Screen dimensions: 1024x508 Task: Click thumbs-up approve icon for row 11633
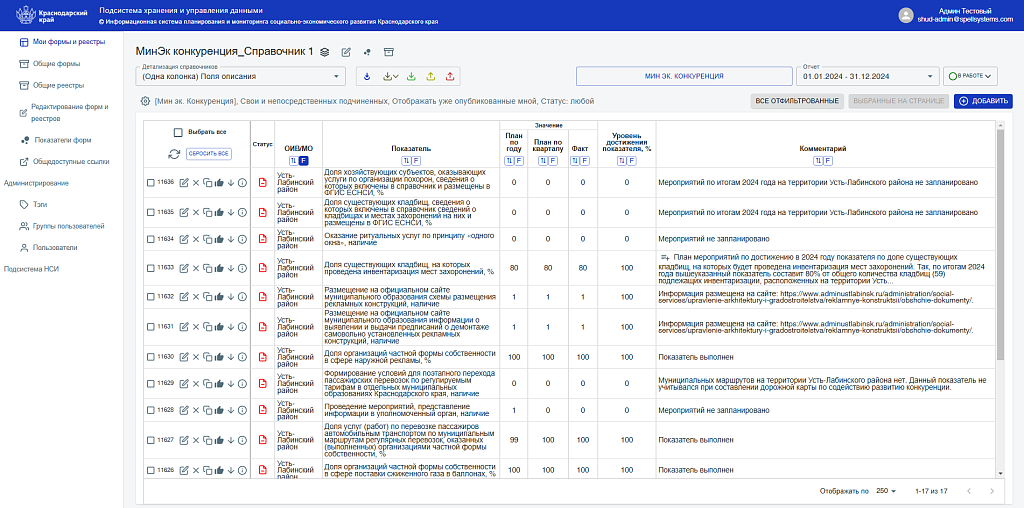tap(219, 268)
